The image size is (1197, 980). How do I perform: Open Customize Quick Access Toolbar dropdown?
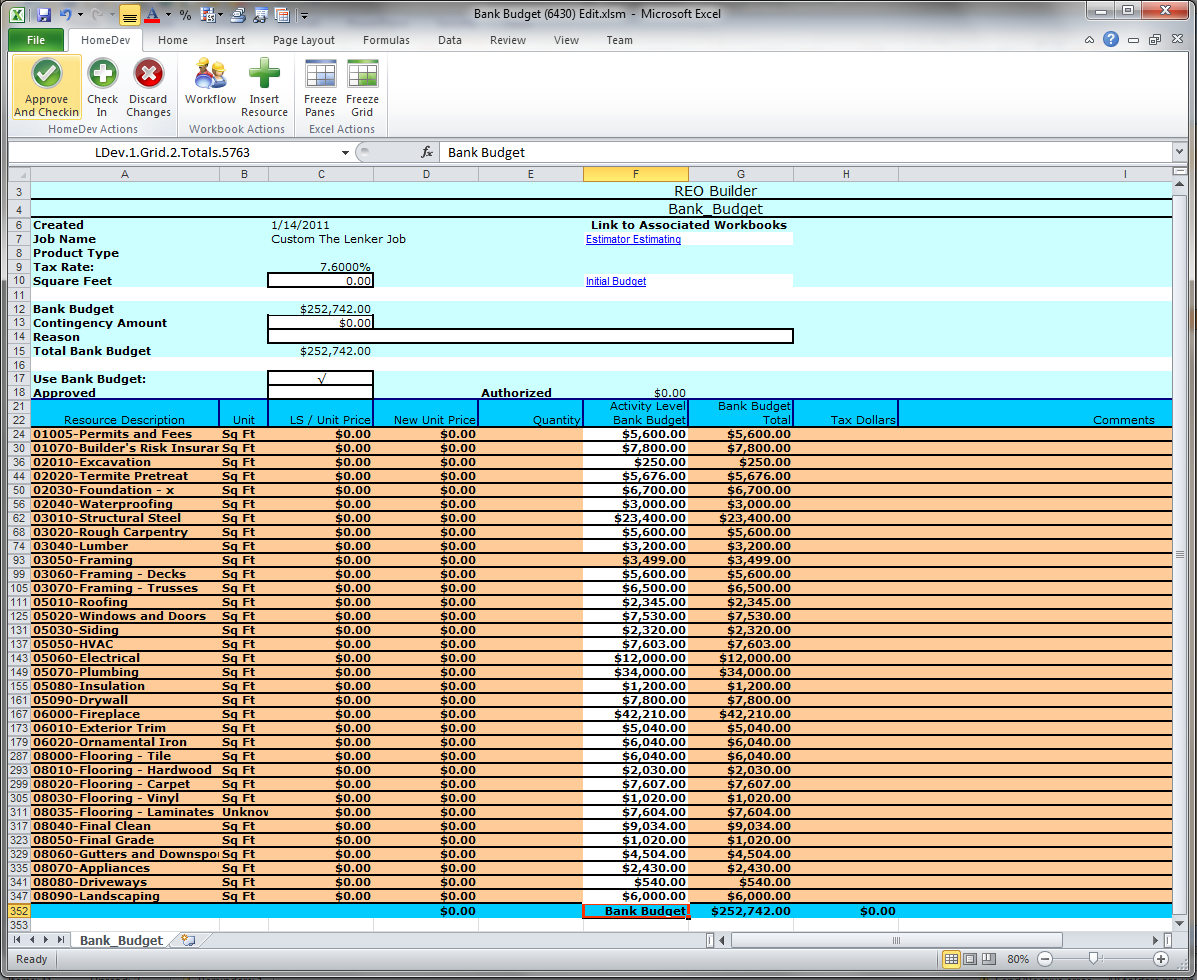click(x=304, y=16)
